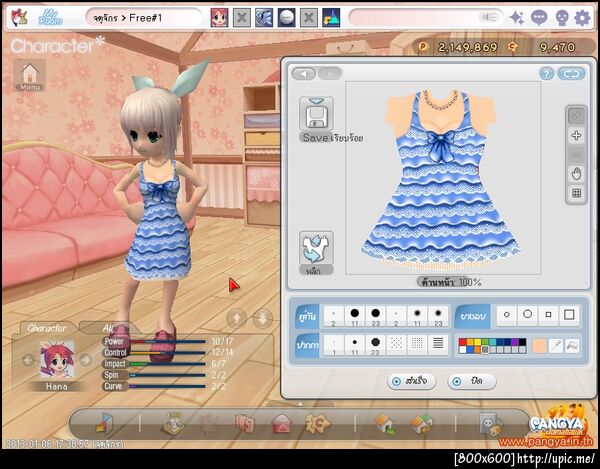Select soft brush size 11
The width and height of the screenshot is (600, 469).
(x=417, y=316)
